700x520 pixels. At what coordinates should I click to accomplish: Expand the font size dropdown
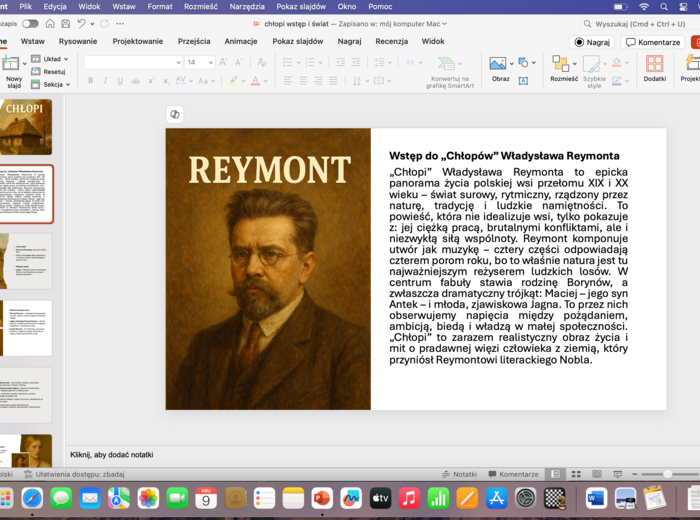(x=210, y=62)
